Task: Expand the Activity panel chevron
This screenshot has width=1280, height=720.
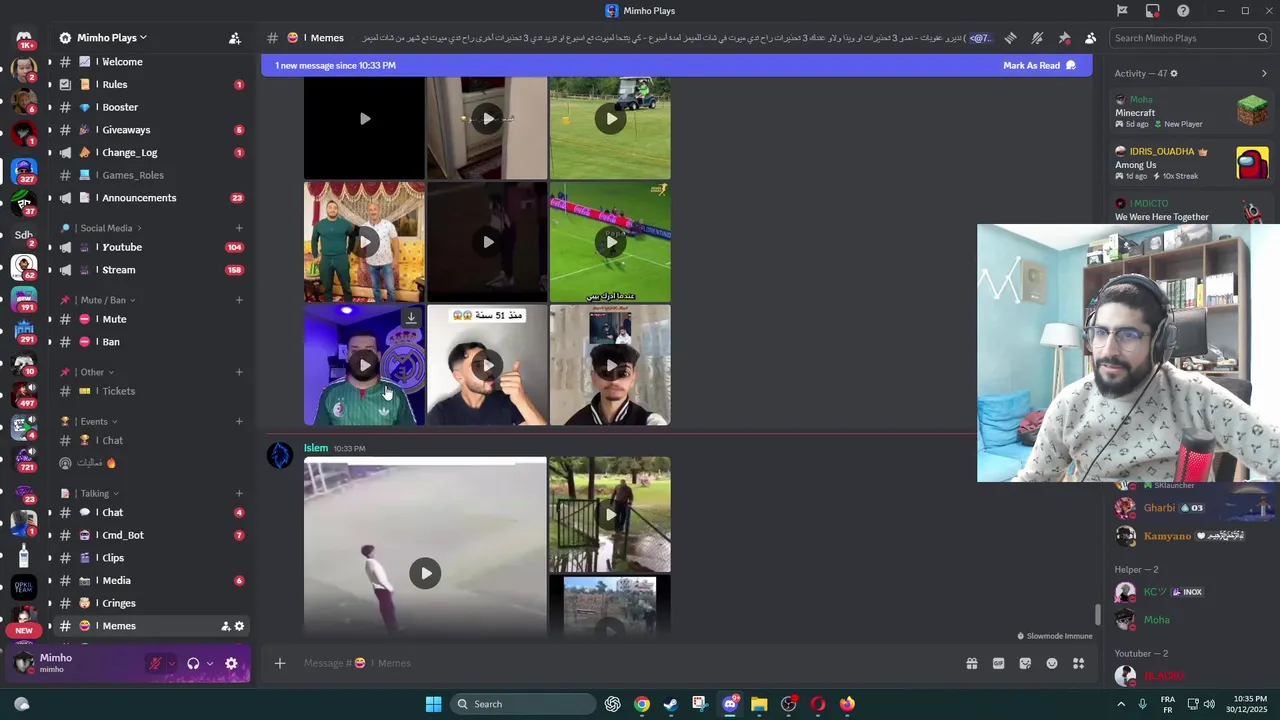Action: (x=1263, y=73)
